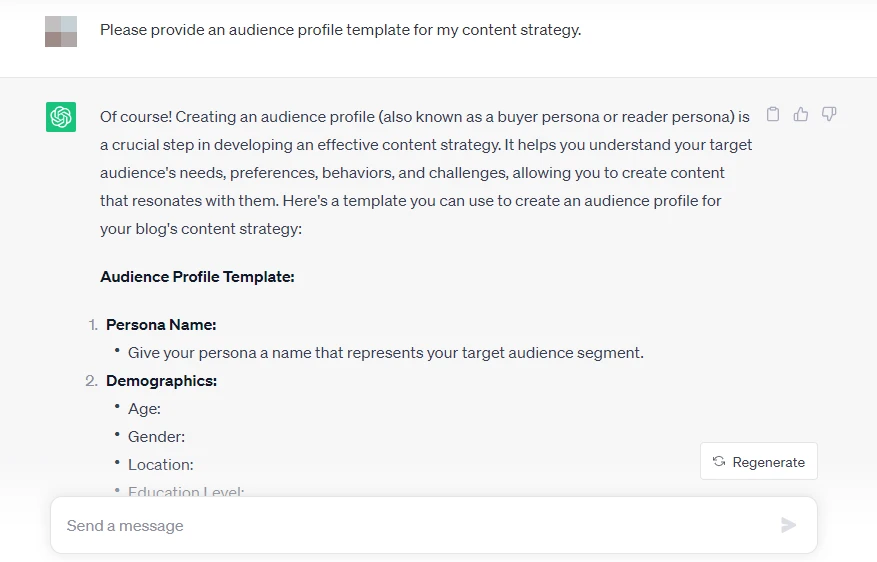The height and width of the screenshot is (562, 877).
Task: Click the text 'your blog's content strategy:'
Action: point(201,229)
